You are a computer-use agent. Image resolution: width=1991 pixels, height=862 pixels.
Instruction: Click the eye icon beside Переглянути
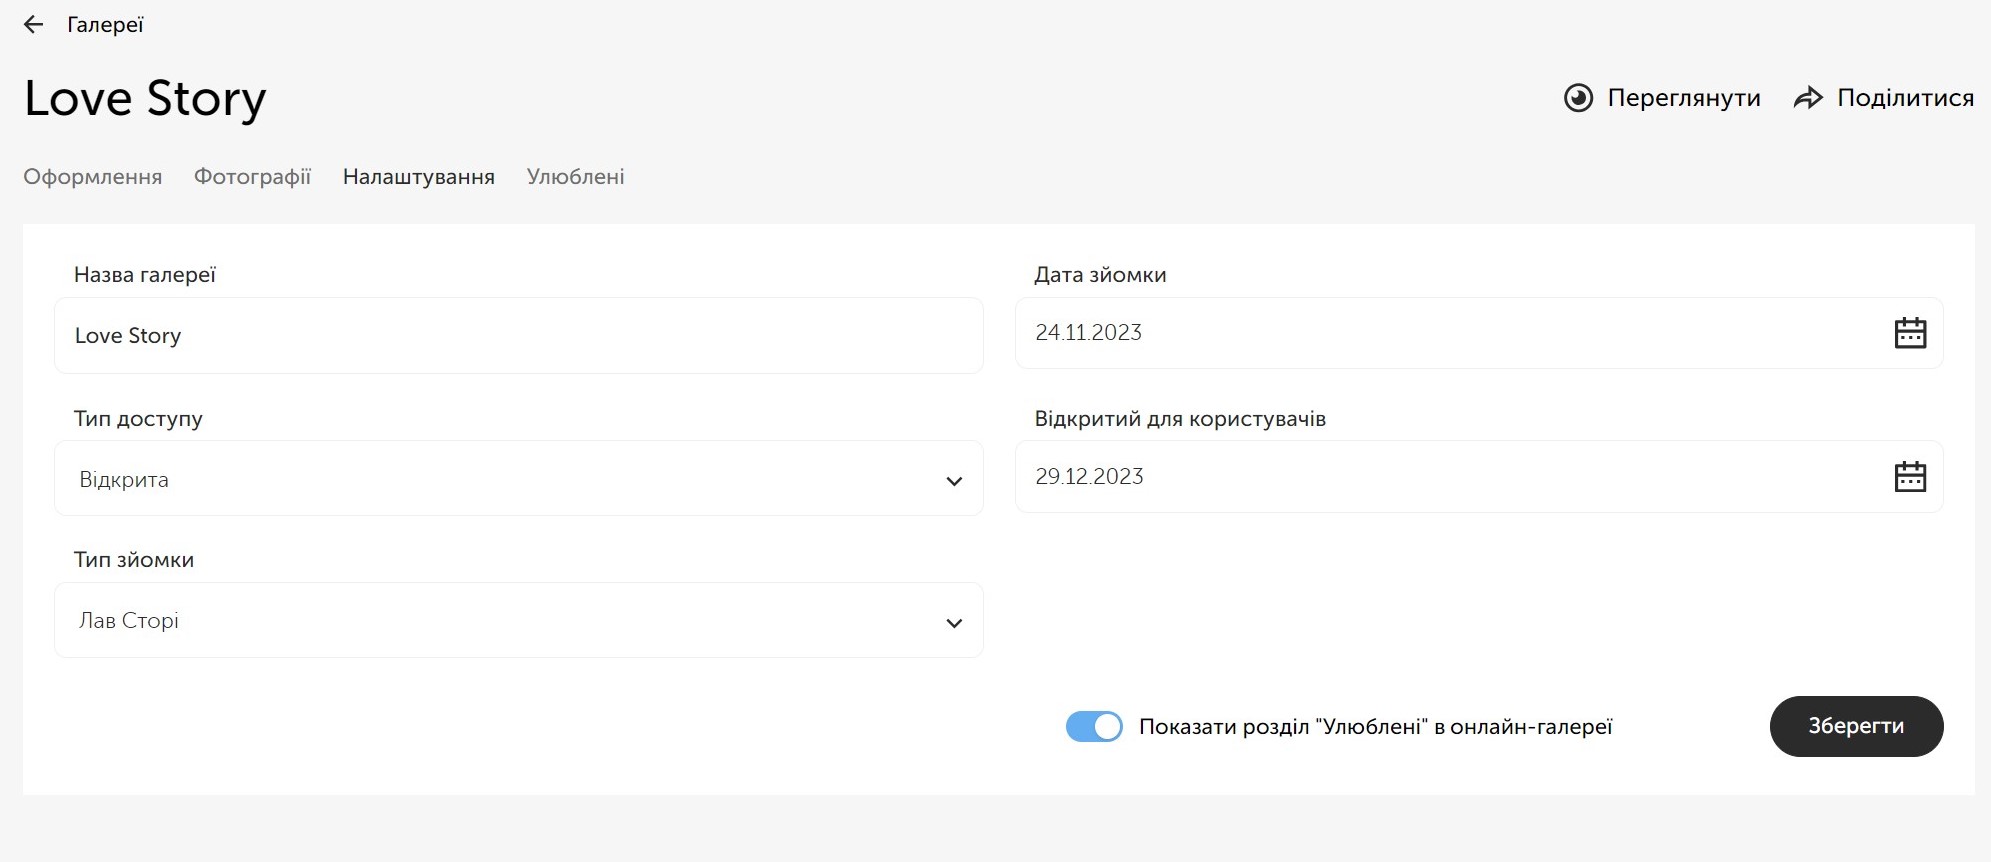(x=1578, y=98)
